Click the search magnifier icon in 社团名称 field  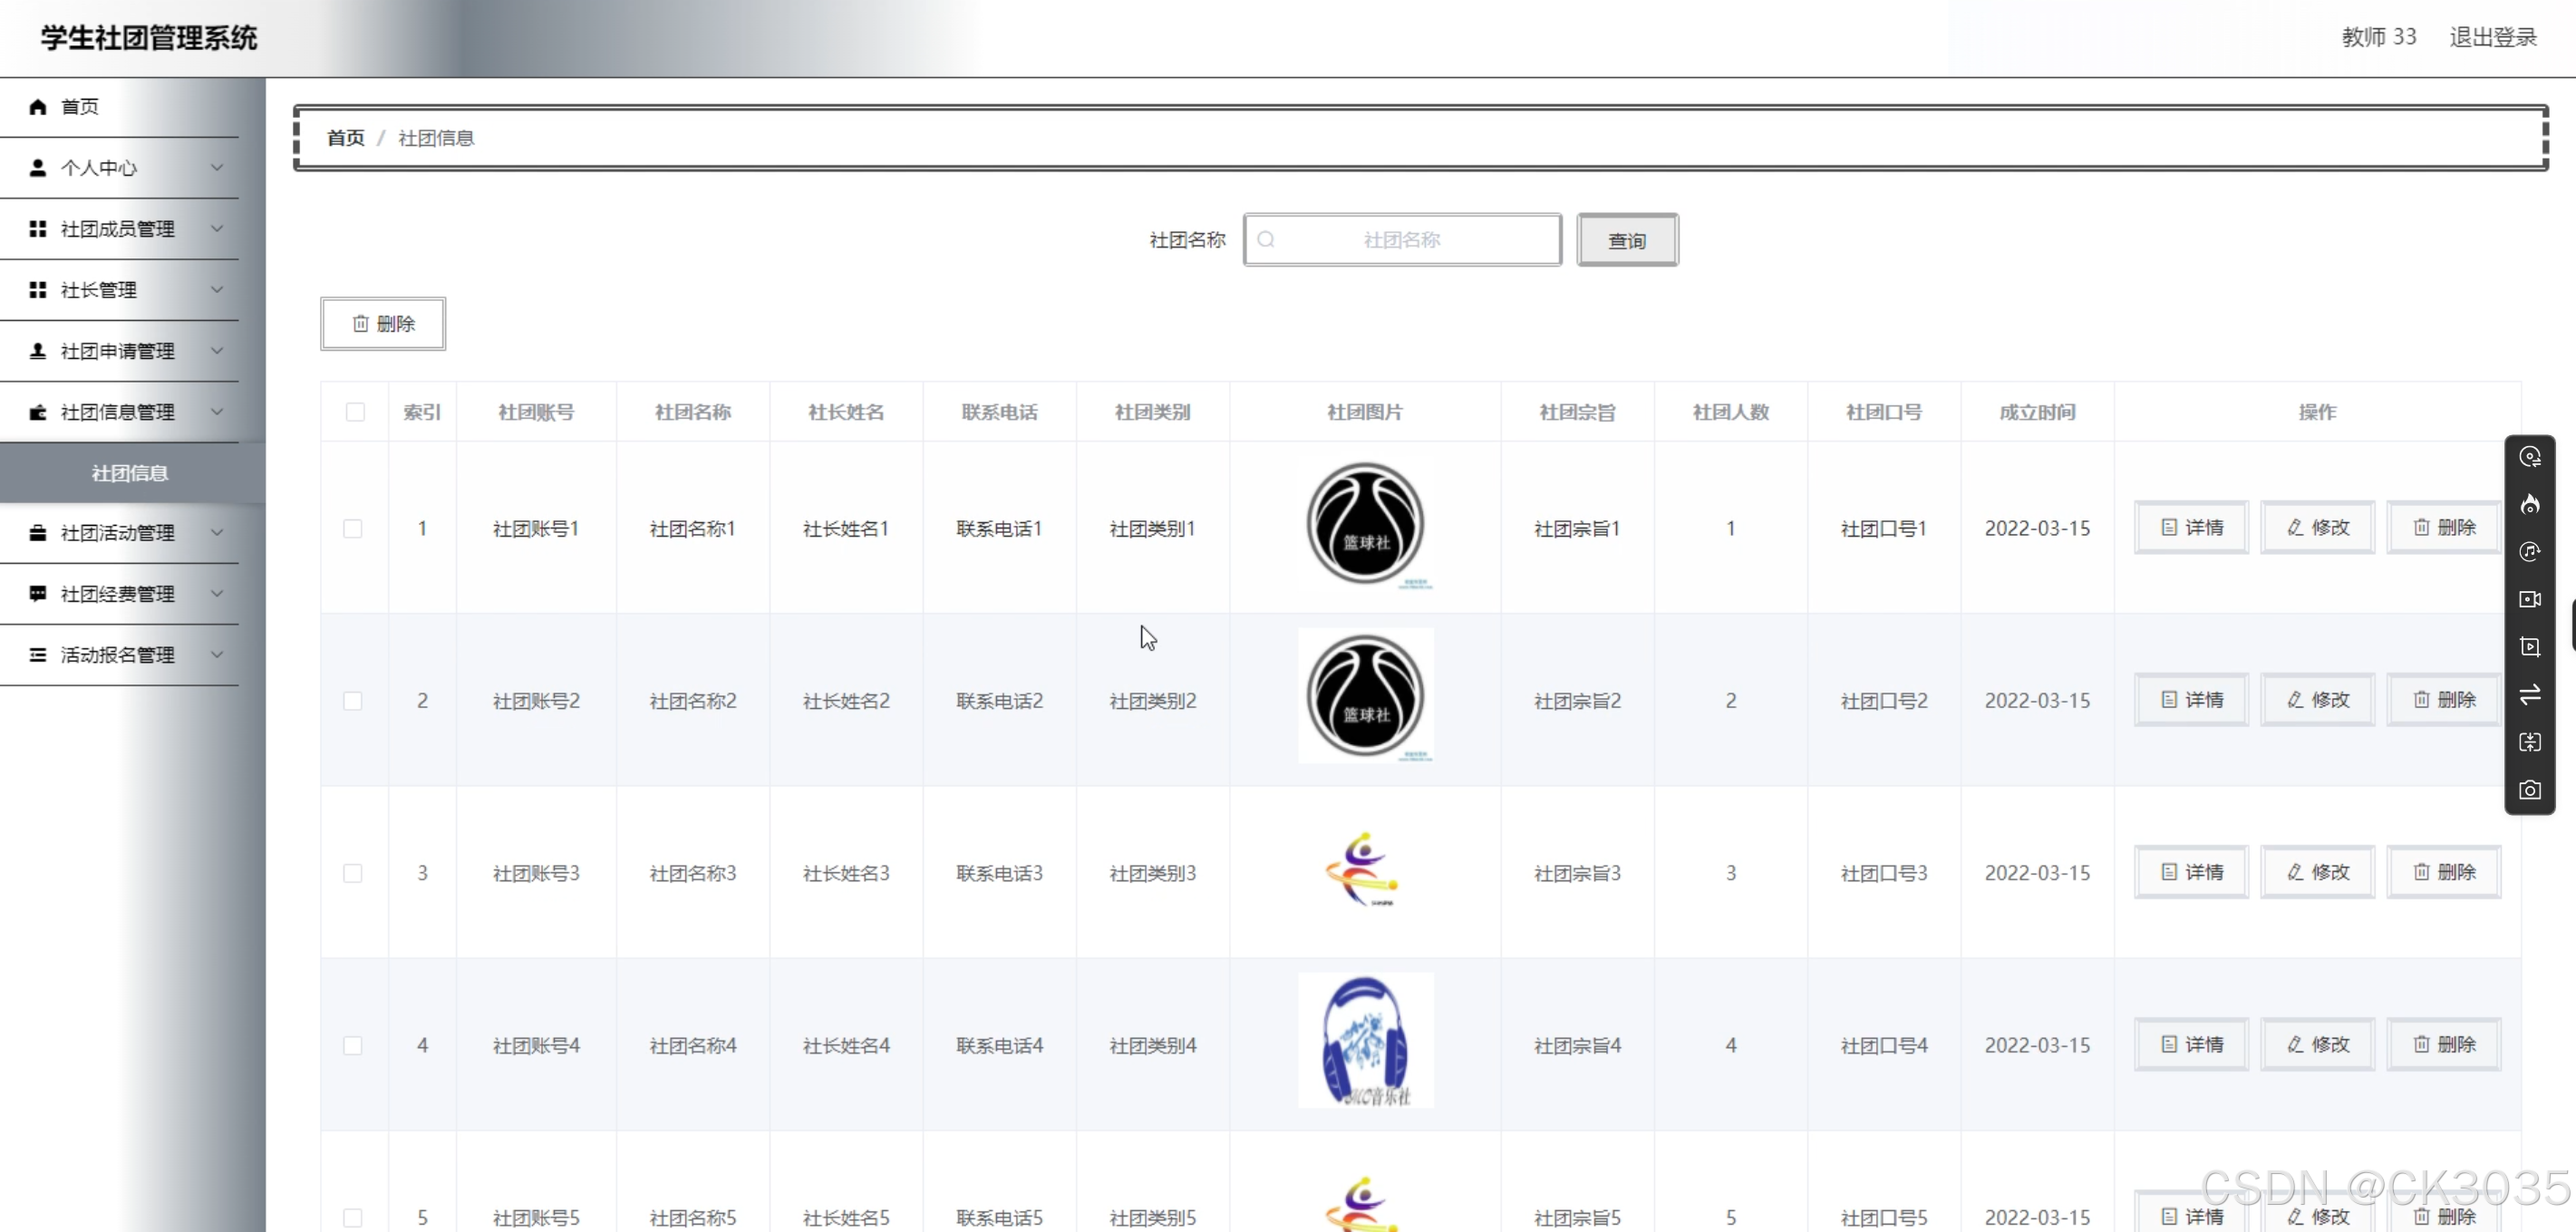[1266, 240]
